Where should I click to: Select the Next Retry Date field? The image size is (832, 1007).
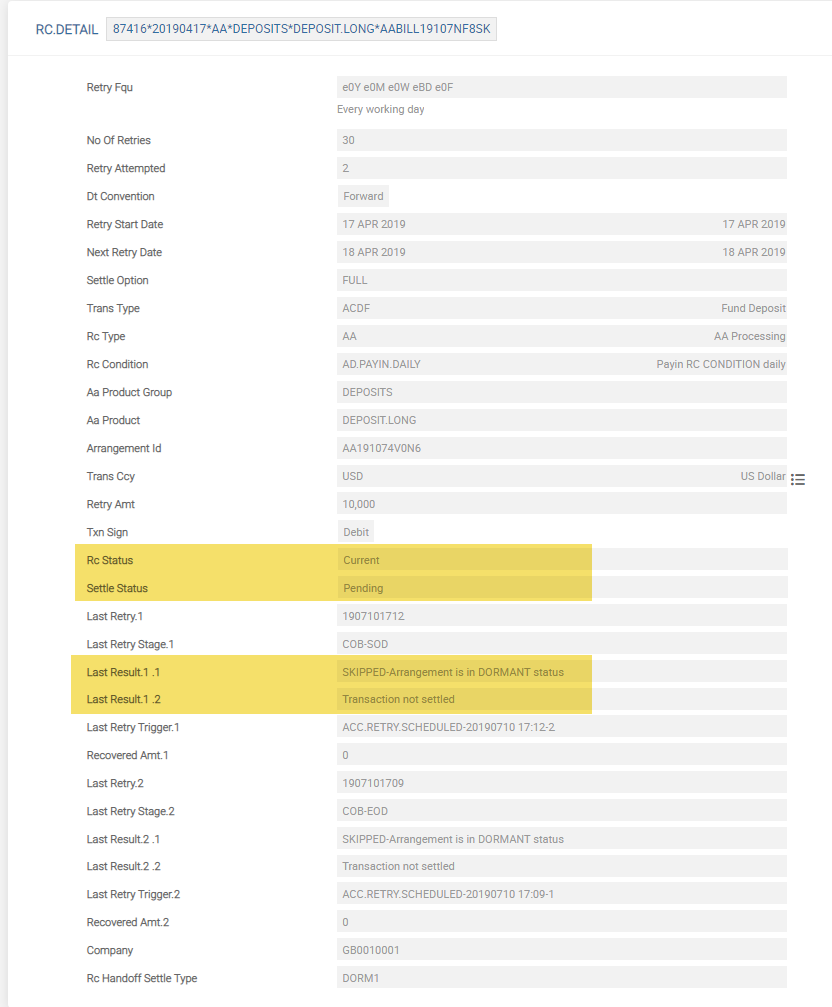[561, 252]
